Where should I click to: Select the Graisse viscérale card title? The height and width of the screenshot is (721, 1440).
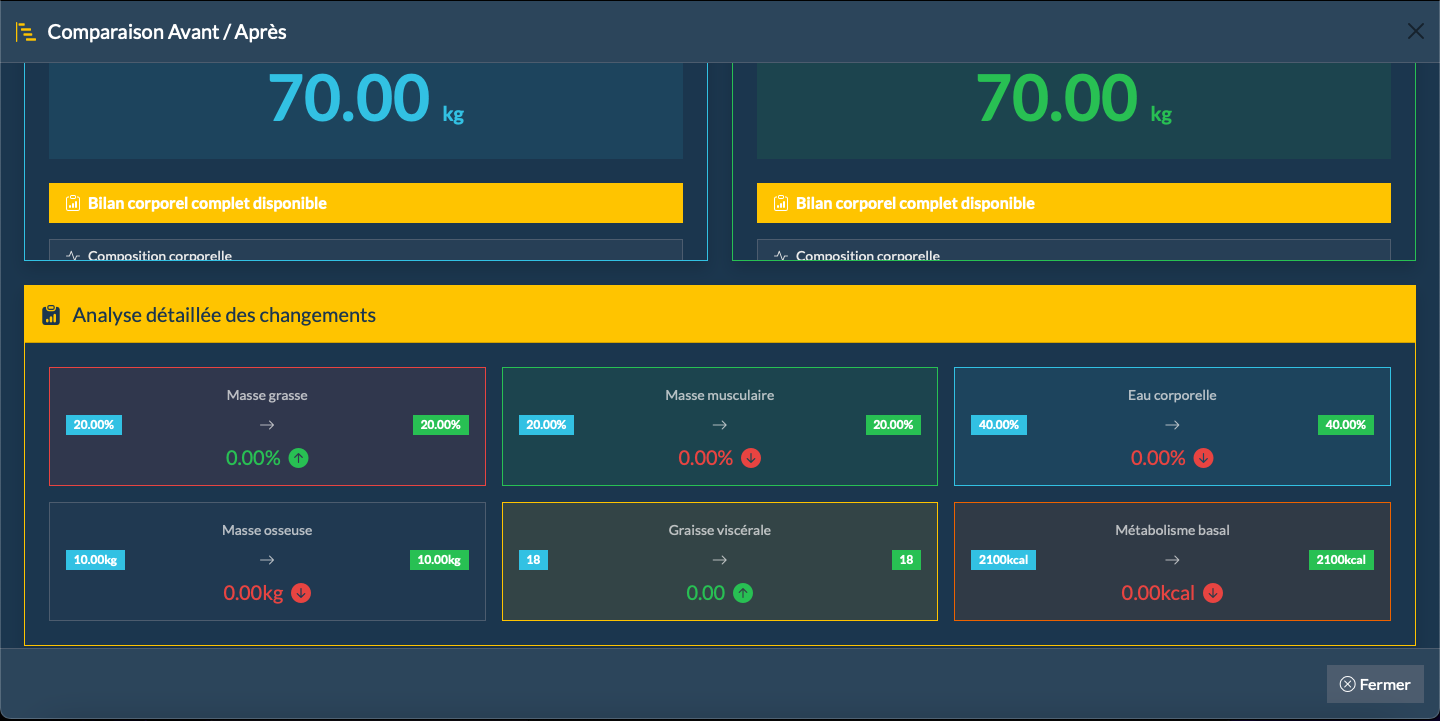tap(719, 530)
